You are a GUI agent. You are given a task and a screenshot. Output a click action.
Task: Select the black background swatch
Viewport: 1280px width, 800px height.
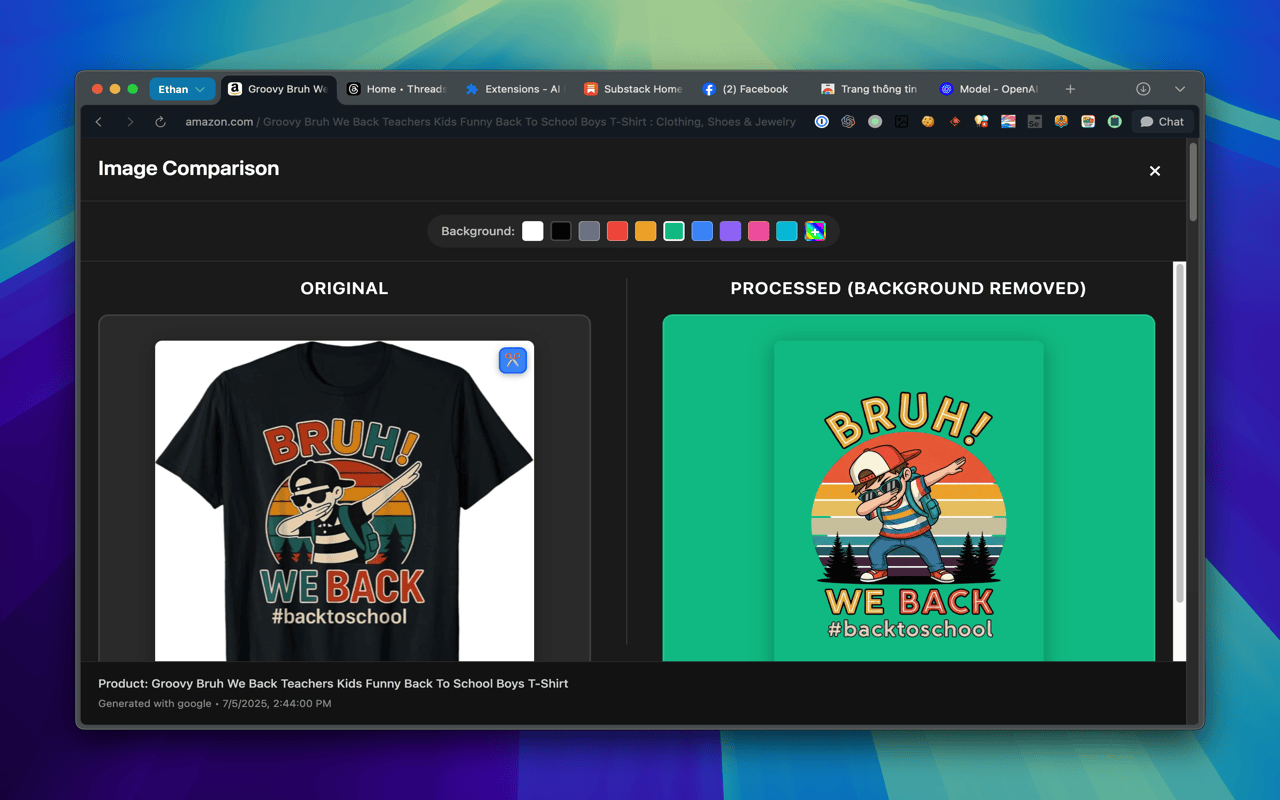[561, 231]
